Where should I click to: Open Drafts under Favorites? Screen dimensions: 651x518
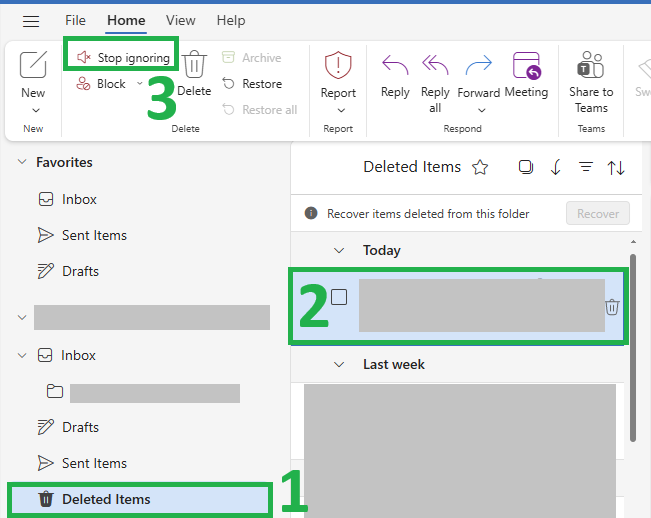[x=68, y=271]
